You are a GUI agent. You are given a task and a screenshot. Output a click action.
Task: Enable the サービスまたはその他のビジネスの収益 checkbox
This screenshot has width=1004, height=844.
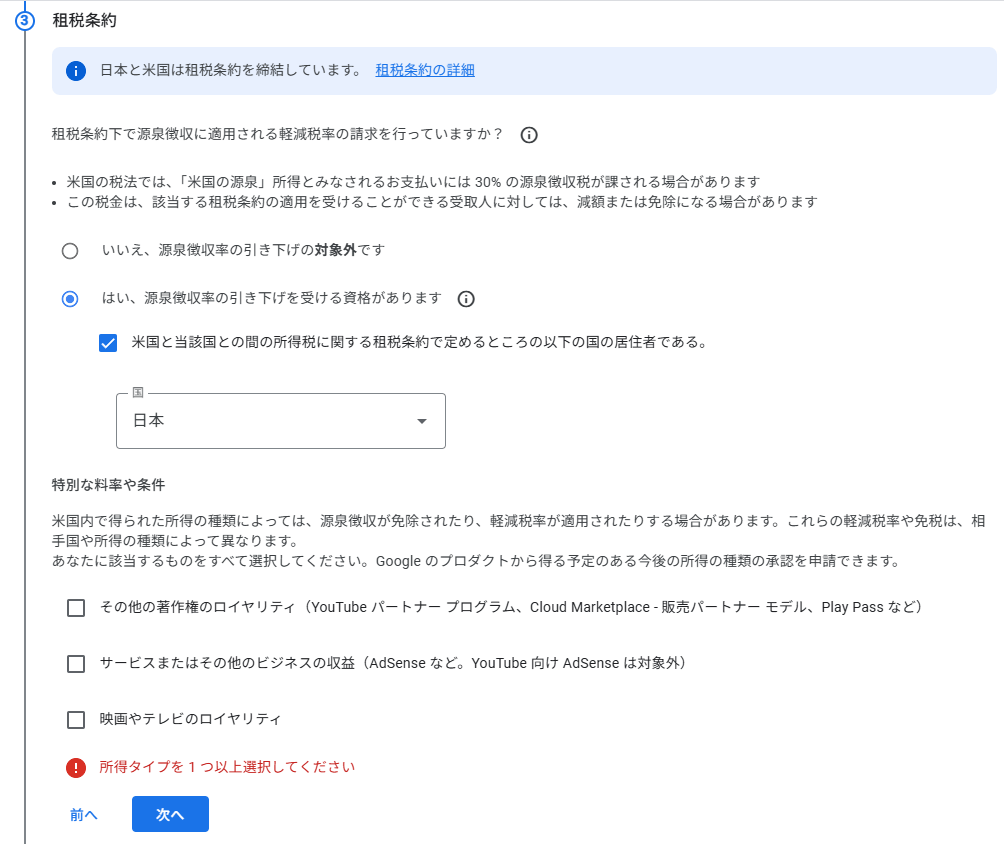(x=76, y=664)
